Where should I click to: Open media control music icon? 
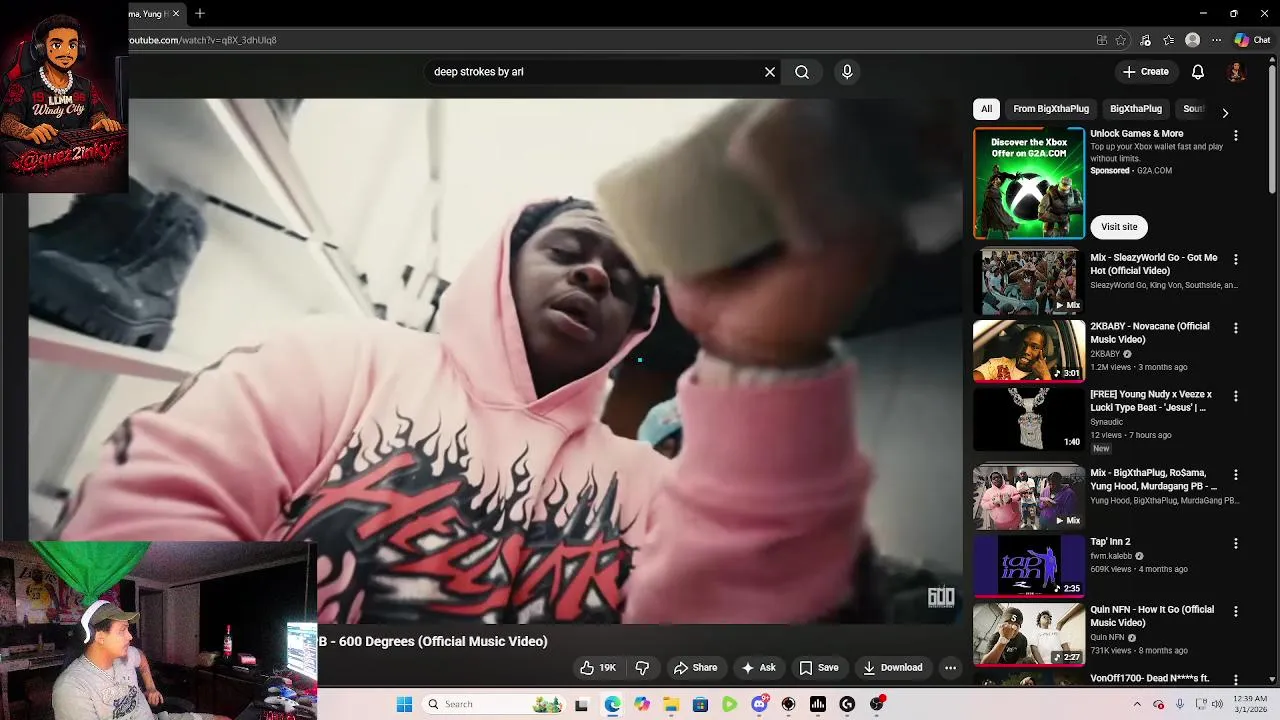[1145, 40]
